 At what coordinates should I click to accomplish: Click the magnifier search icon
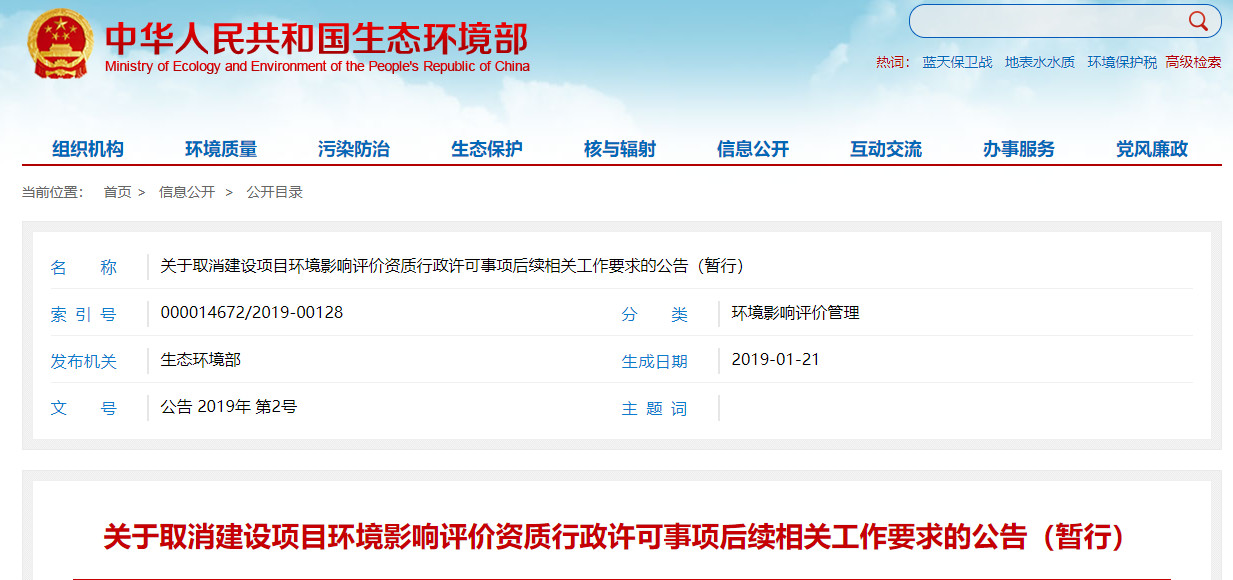[1197, 21]
